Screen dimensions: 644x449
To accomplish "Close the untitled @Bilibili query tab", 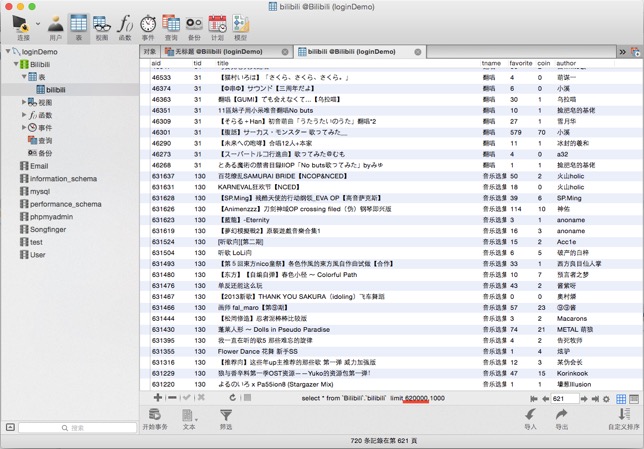I will pyautogui.click(x=285, y=52).
